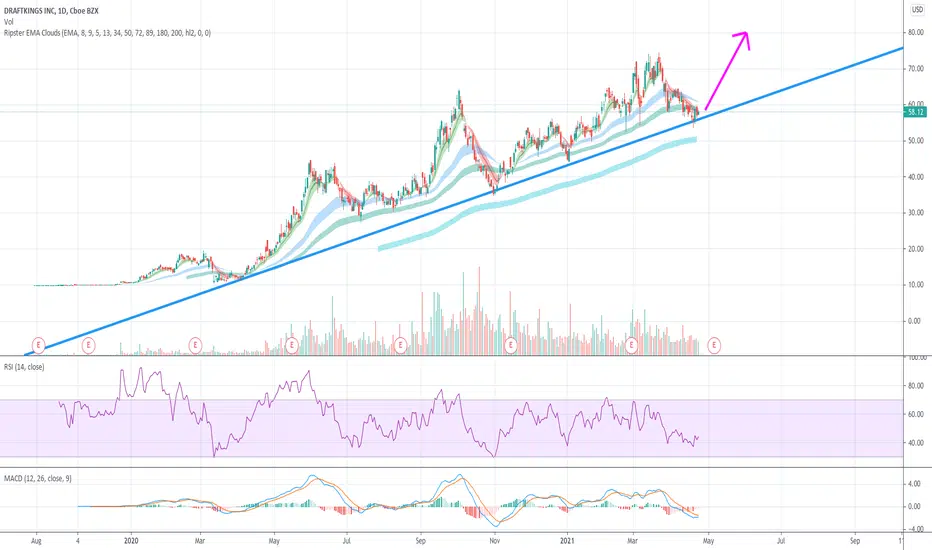Select the −4.00 label on the MACD scale
This screenshot has width=932, height=550.
coord(916,529)
